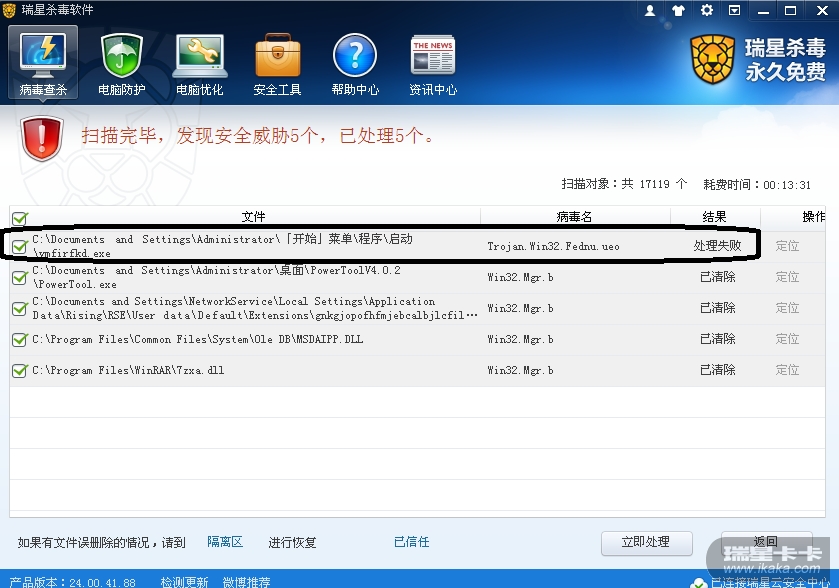
Task: Click the Rising lion logo
Action: pyautogui.click(x=712, y=59)
